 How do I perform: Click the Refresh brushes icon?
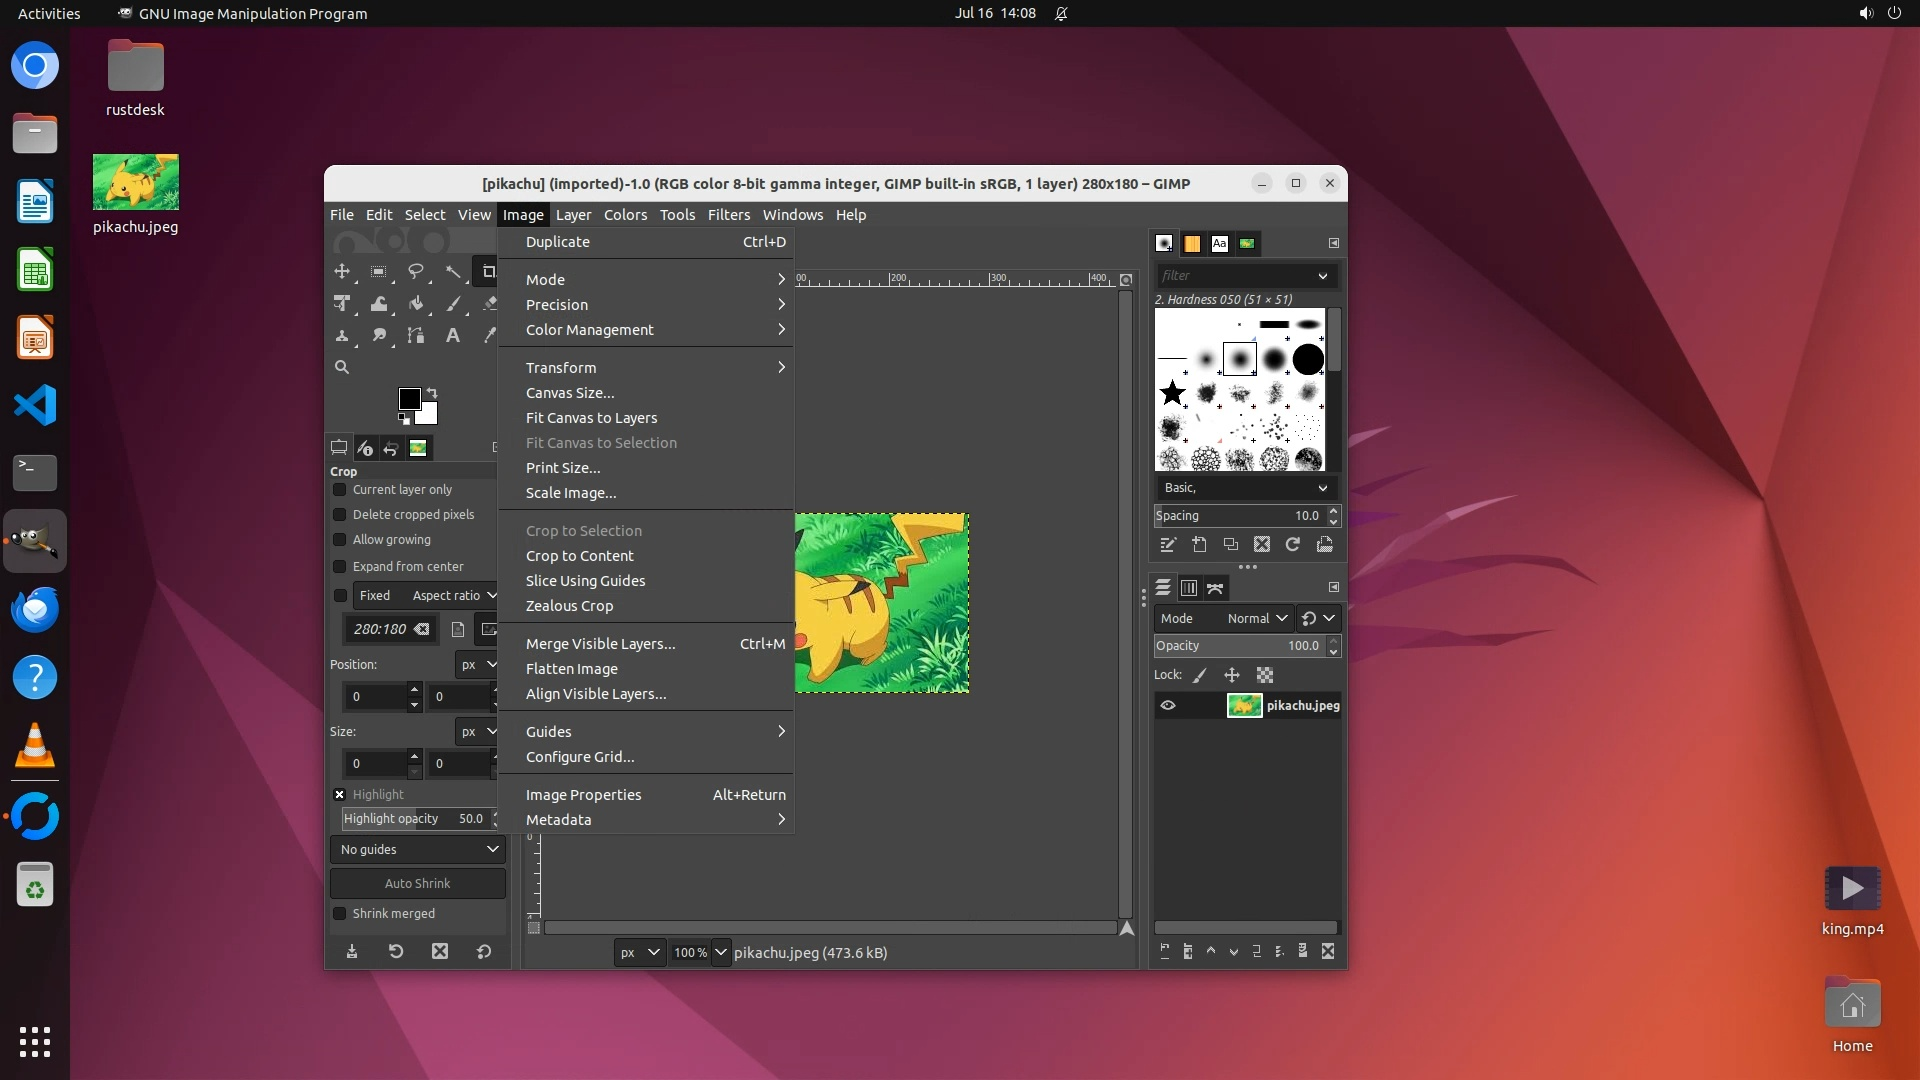(x=1293, y=544)
